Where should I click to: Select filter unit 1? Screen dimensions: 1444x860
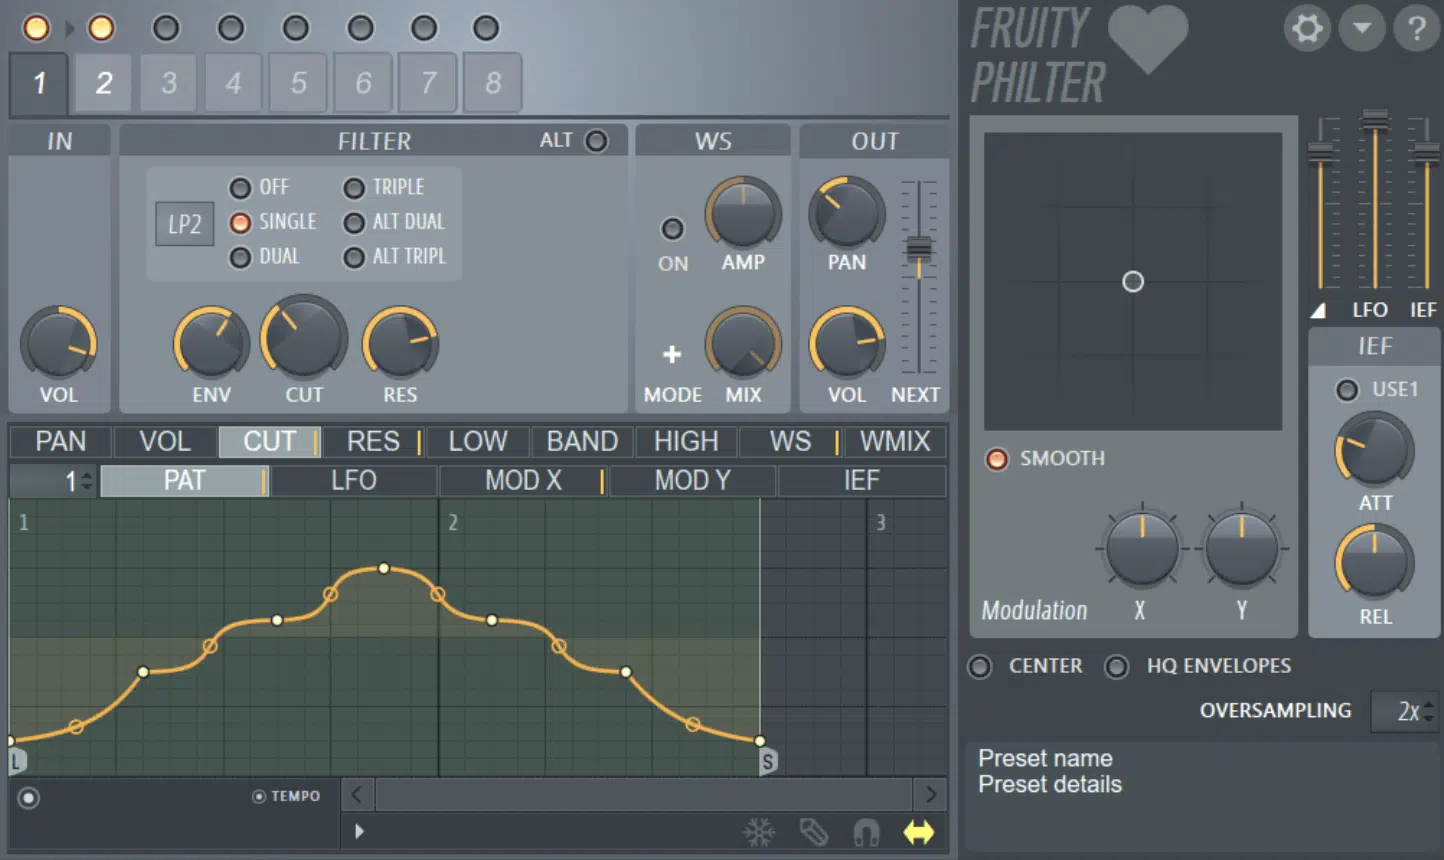point(39,83)
